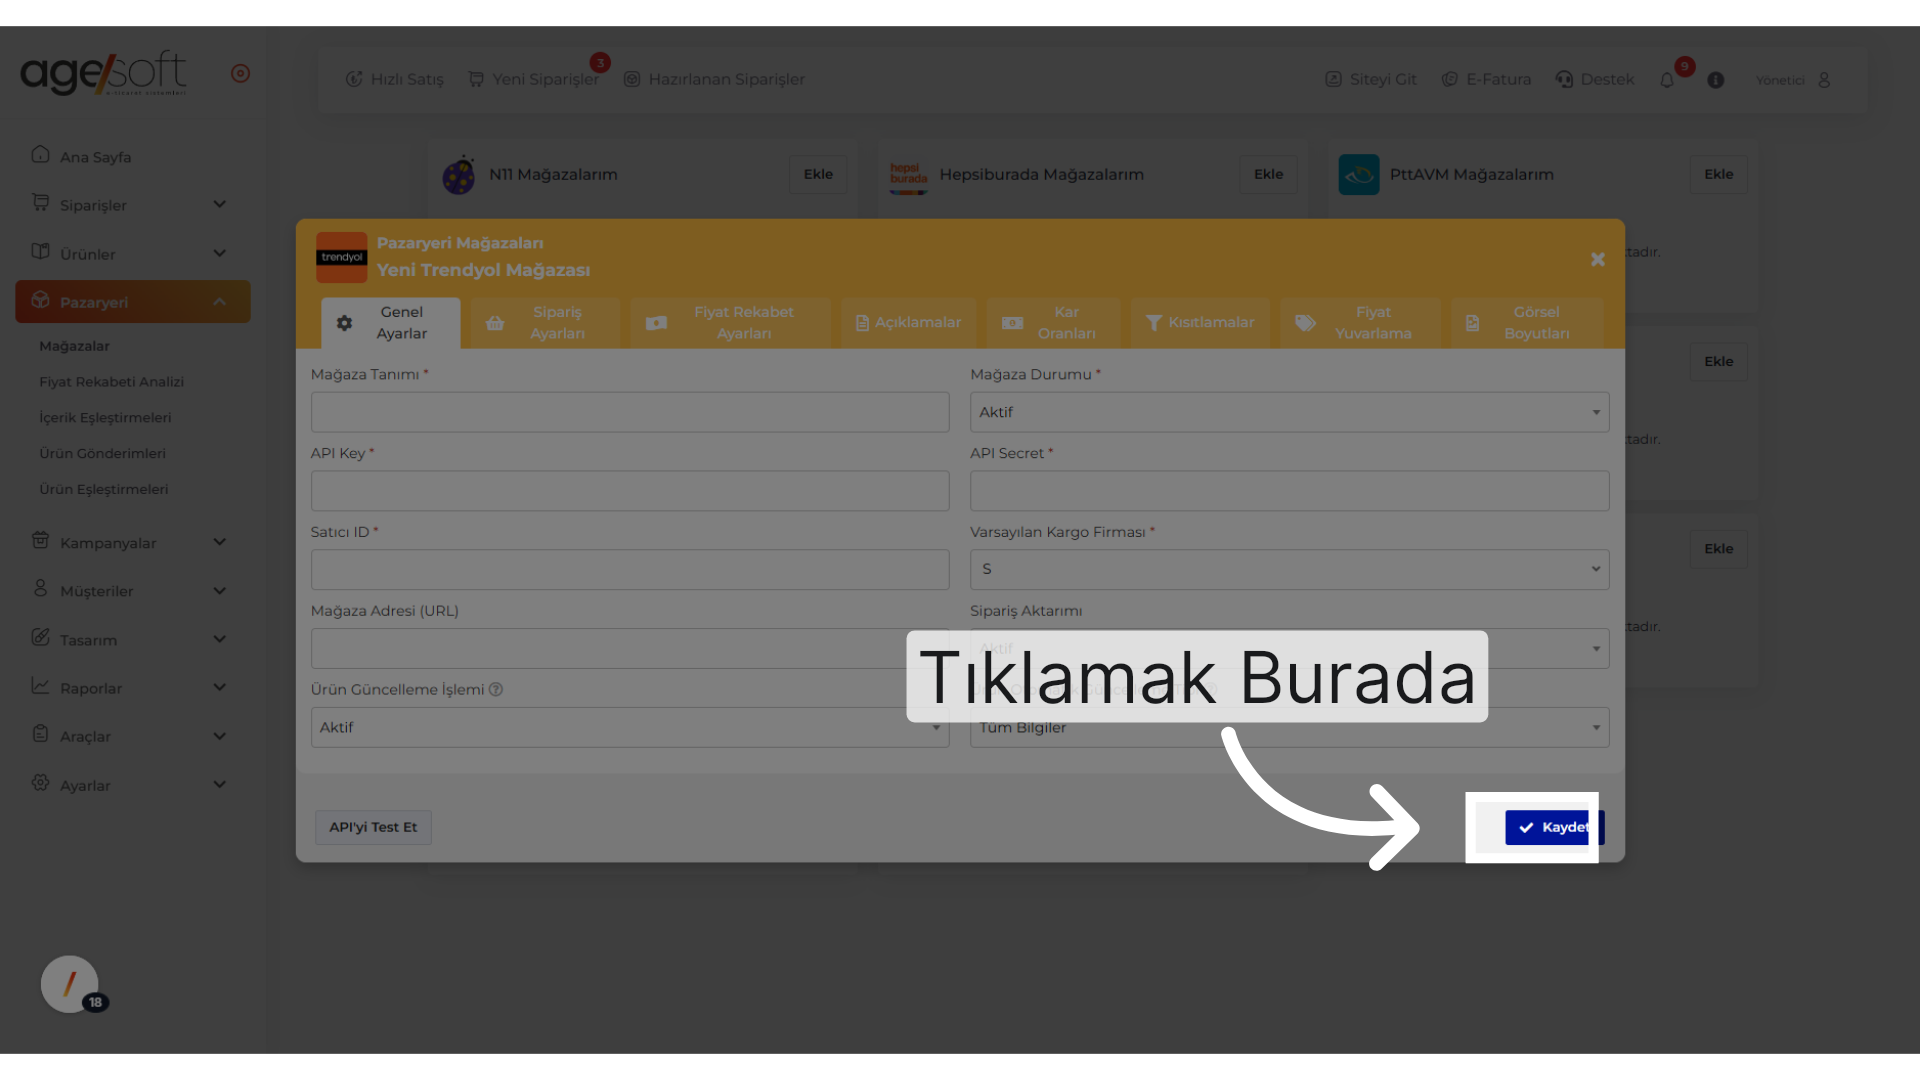Open Ürün Güncelleme İşlemi dropdown
The image size is (1920, 1080).
click(x=630, y=727)
